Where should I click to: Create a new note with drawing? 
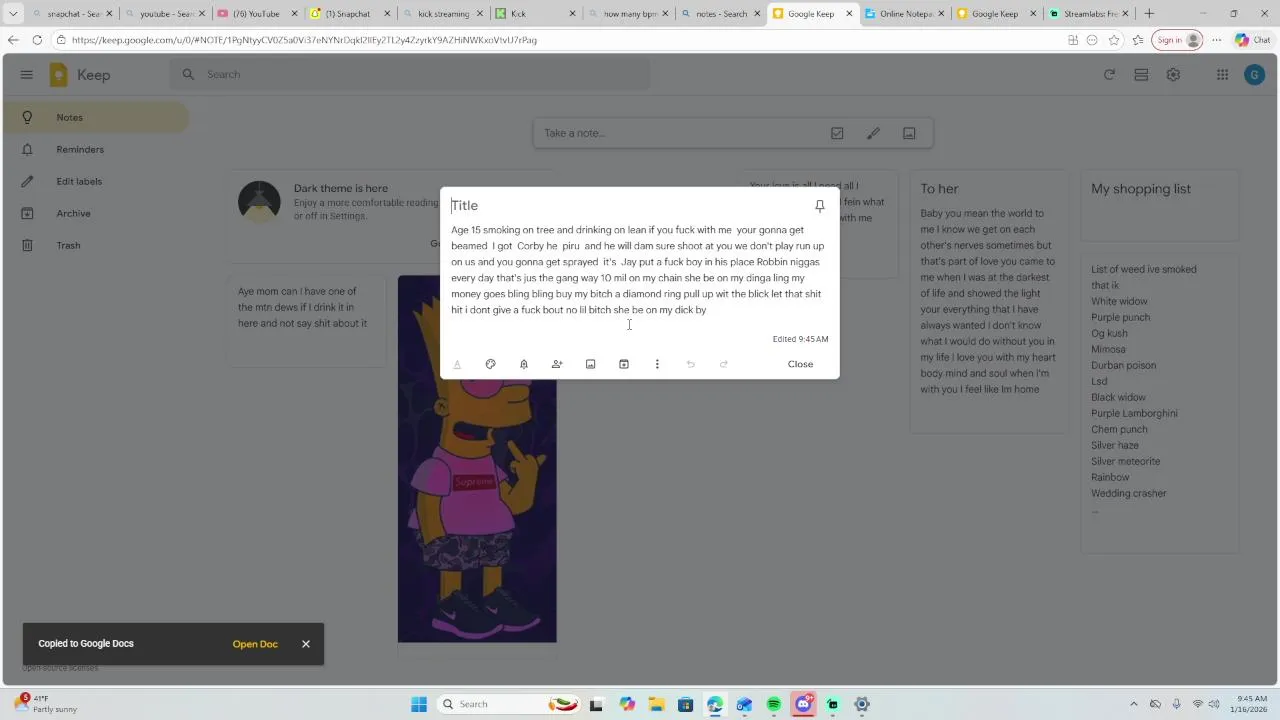point(873,133)
